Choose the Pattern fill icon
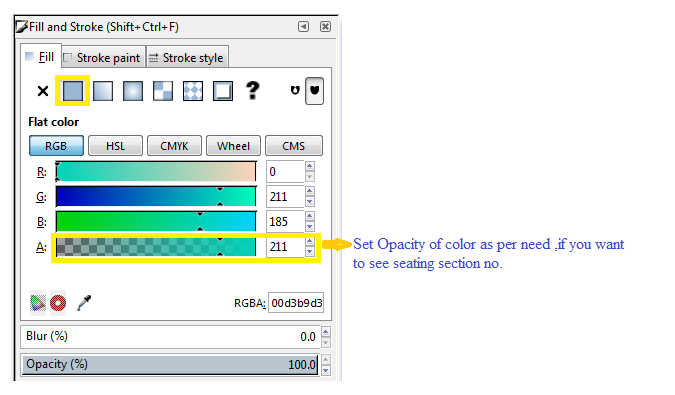The image size is (675, 395). [x=163, y=91]
